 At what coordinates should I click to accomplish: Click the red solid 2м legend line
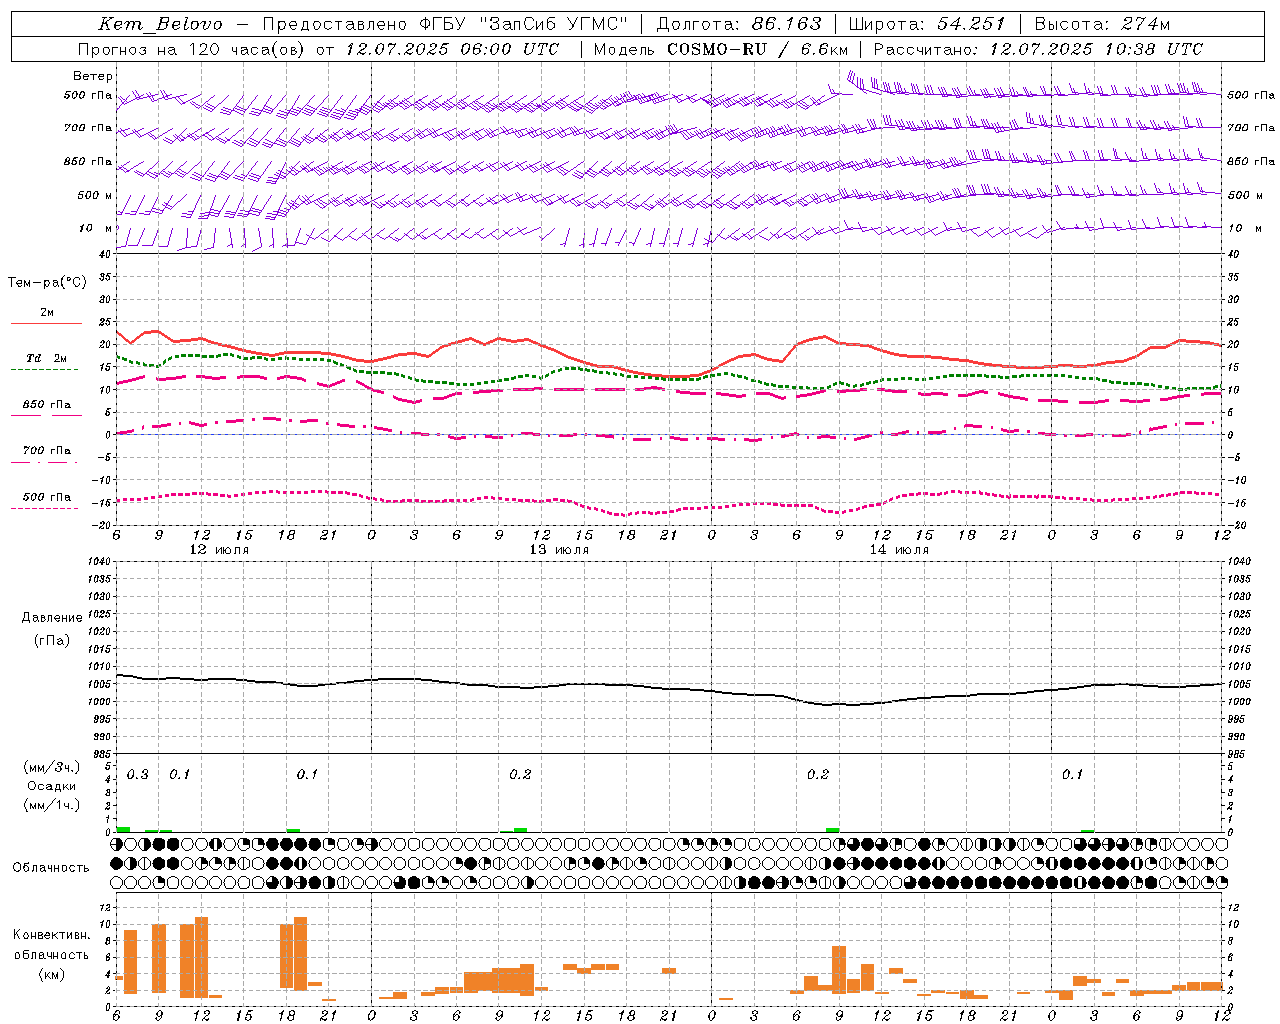click(45, 323)
